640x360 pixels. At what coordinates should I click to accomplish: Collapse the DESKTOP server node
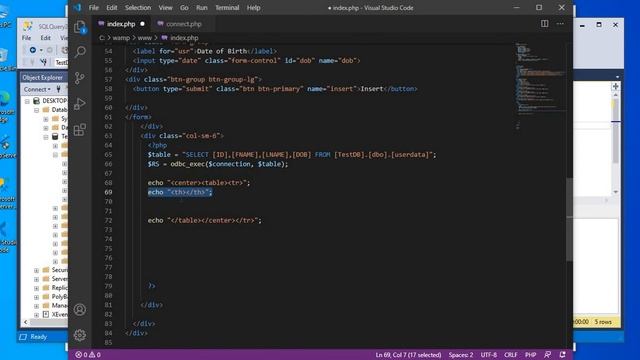coord(27,101)
